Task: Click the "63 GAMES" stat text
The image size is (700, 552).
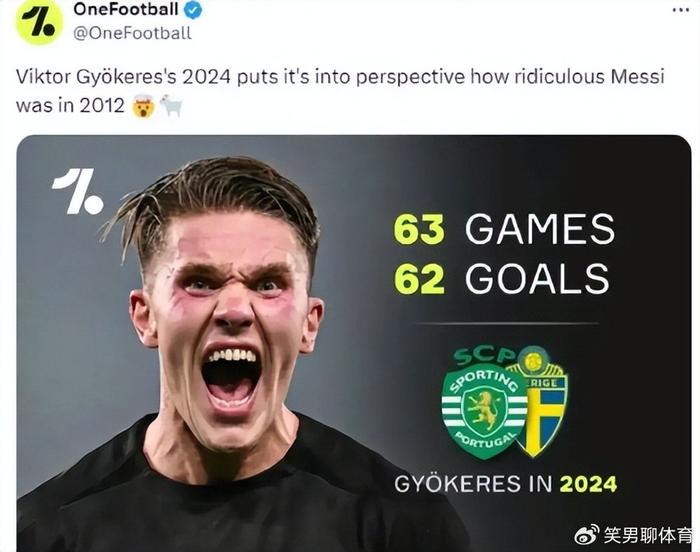Action: (504, 229)
